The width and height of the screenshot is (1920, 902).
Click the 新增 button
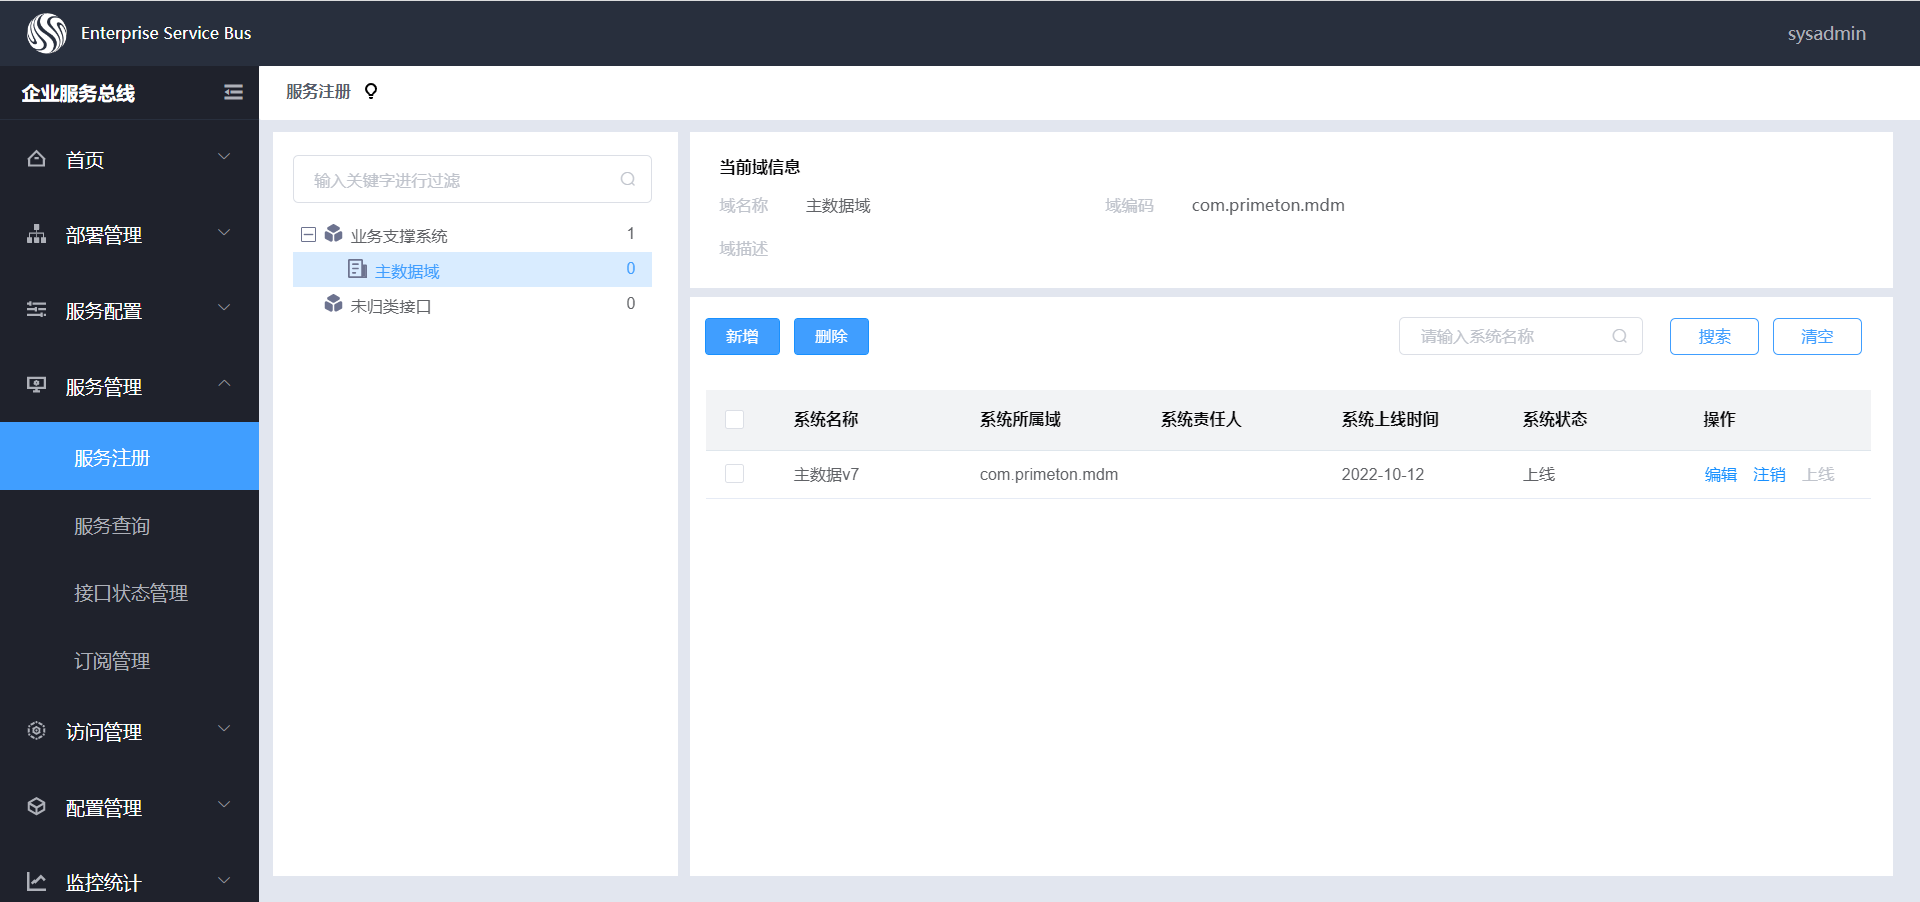pyautogui.click(x=742, y=336)
